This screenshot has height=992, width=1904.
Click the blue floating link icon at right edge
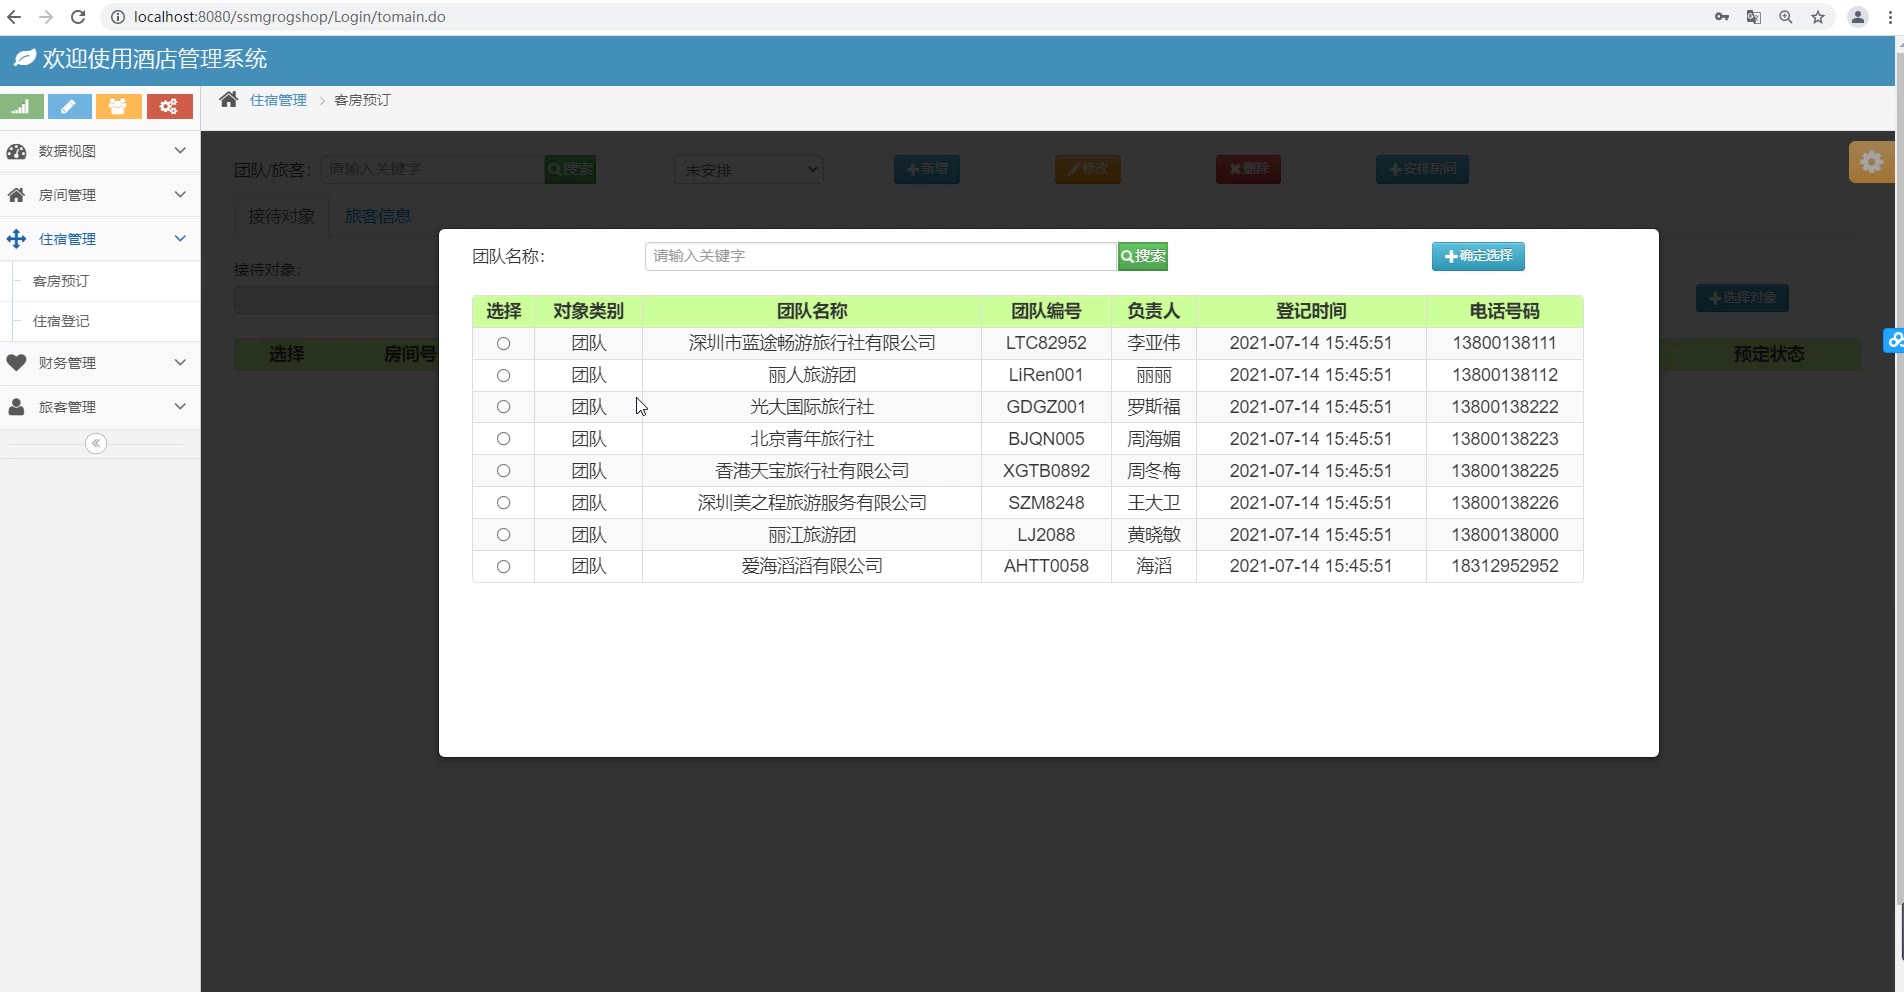pos(1893,341)
